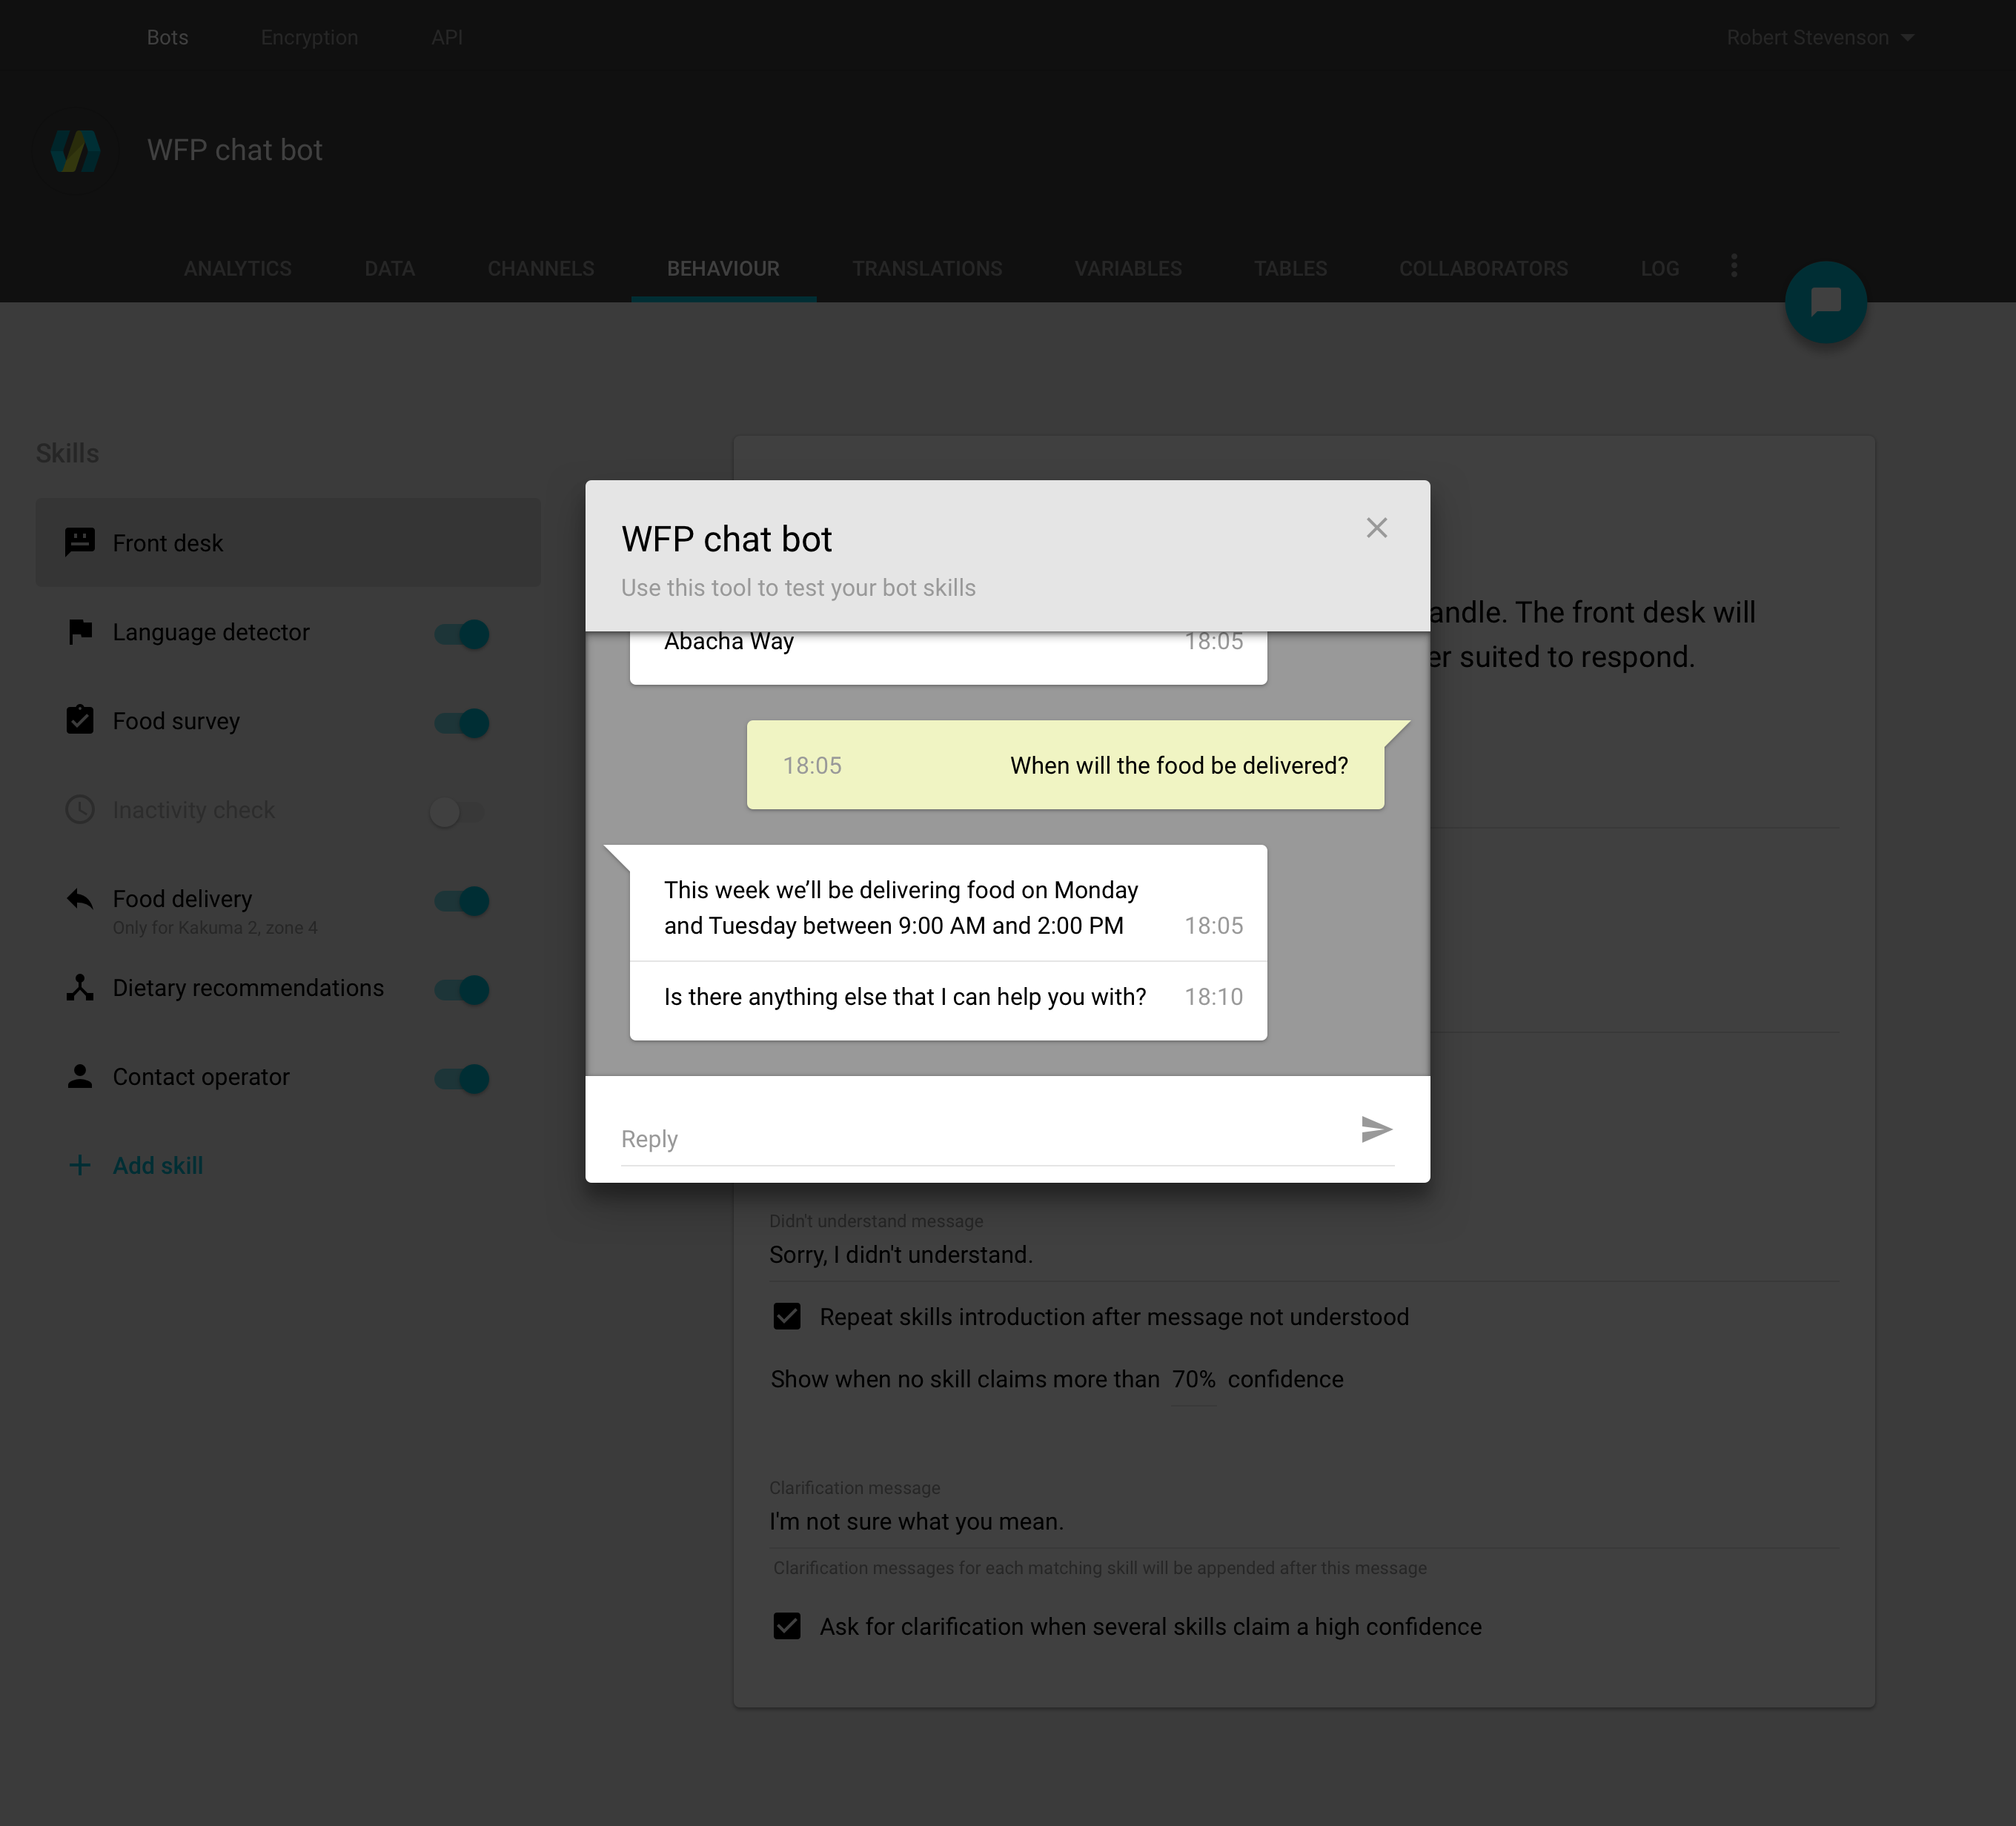Viewport: 2016px width, 1826px height.
Task: Click the Food survey clipboard icon
Action: [x=80, y=720]
